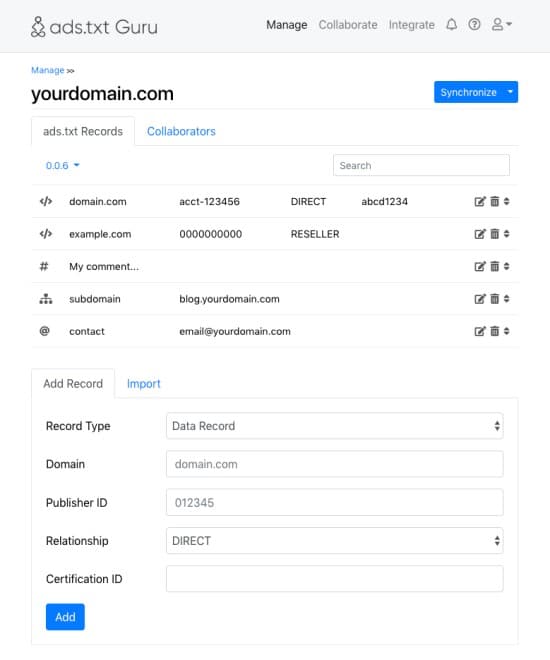Edit the domain.com record
This screenshot has height=660, width=550.
[480, 202]
